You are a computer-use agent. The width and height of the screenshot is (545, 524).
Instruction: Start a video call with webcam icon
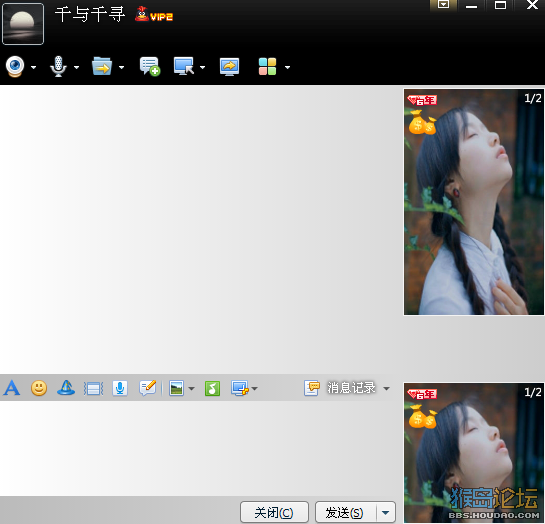[15, 66]
